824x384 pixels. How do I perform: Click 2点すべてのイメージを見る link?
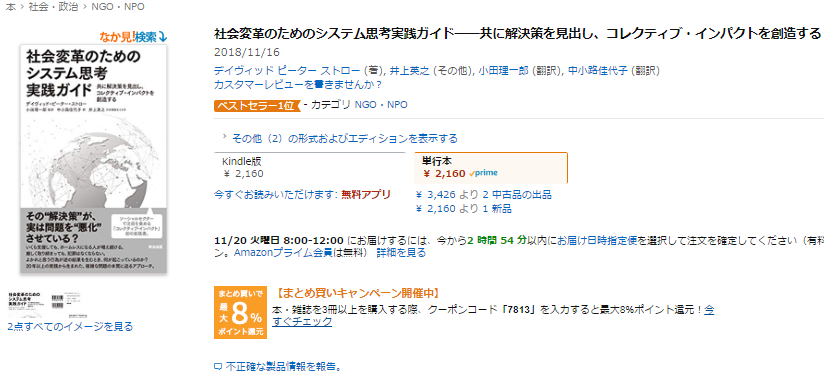click(70, 327)
